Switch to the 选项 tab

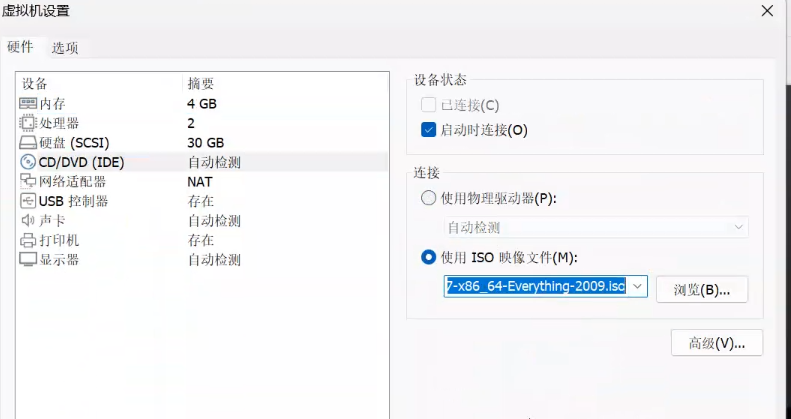coord(65,47)
